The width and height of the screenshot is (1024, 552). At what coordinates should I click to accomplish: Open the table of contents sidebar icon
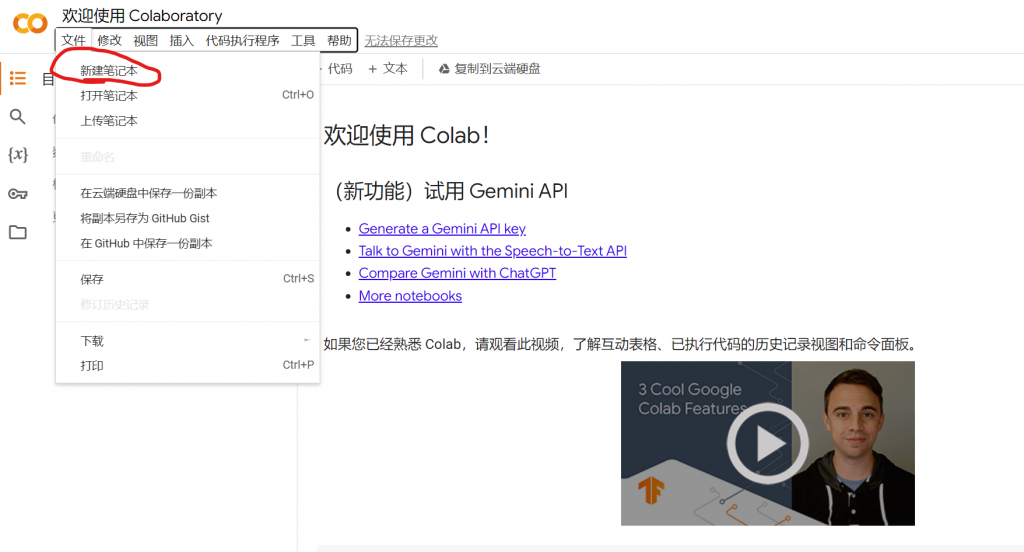coord(18,79)
